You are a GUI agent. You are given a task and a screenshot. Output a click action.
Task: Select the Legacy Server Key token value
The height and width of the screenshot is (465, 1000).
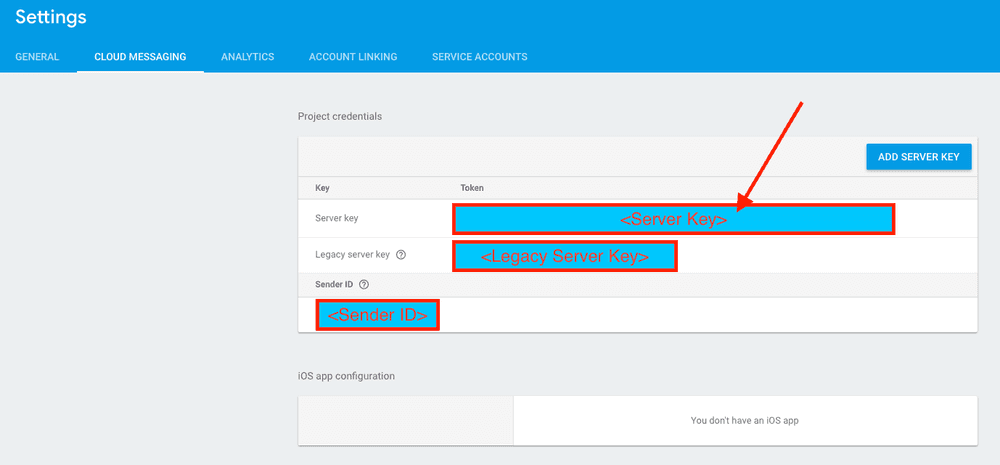(565, 256)
